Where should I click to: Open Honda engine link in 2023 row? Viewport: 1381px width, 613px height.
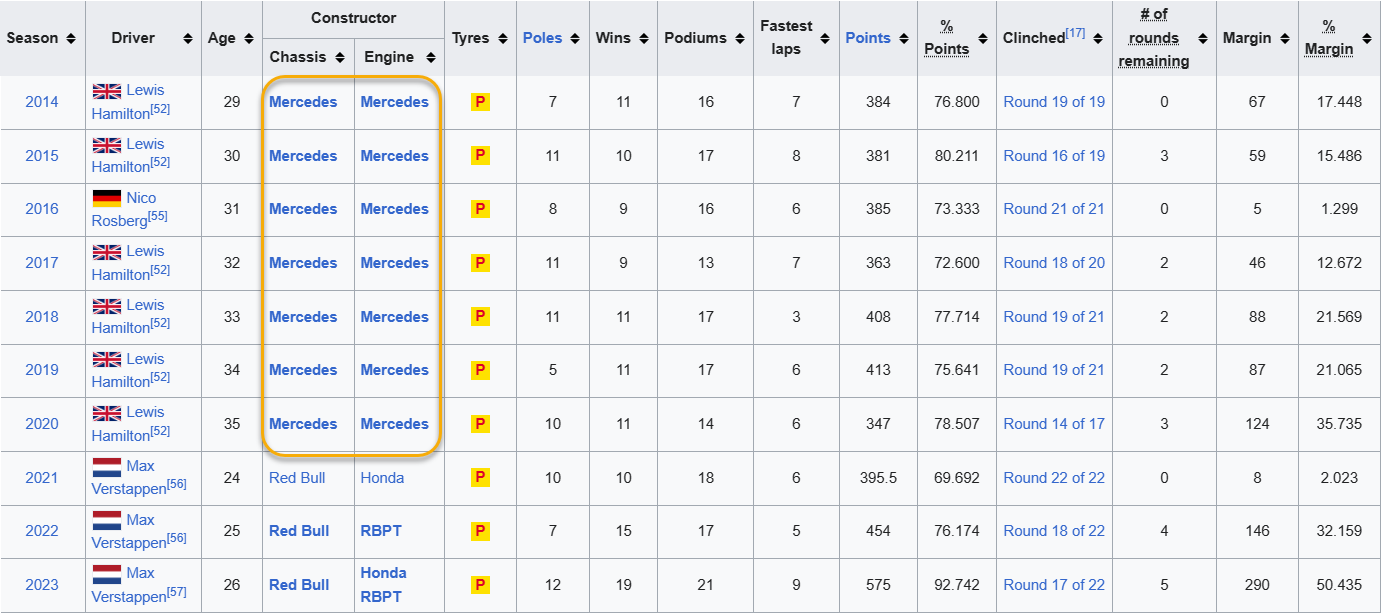[x=383, y=573]
